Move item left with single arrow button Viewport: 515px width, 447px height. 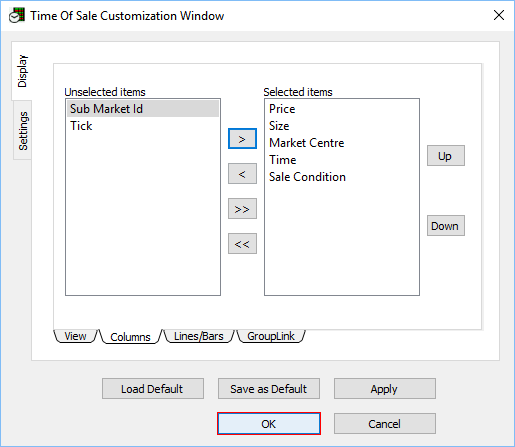[x=242, y=173]
